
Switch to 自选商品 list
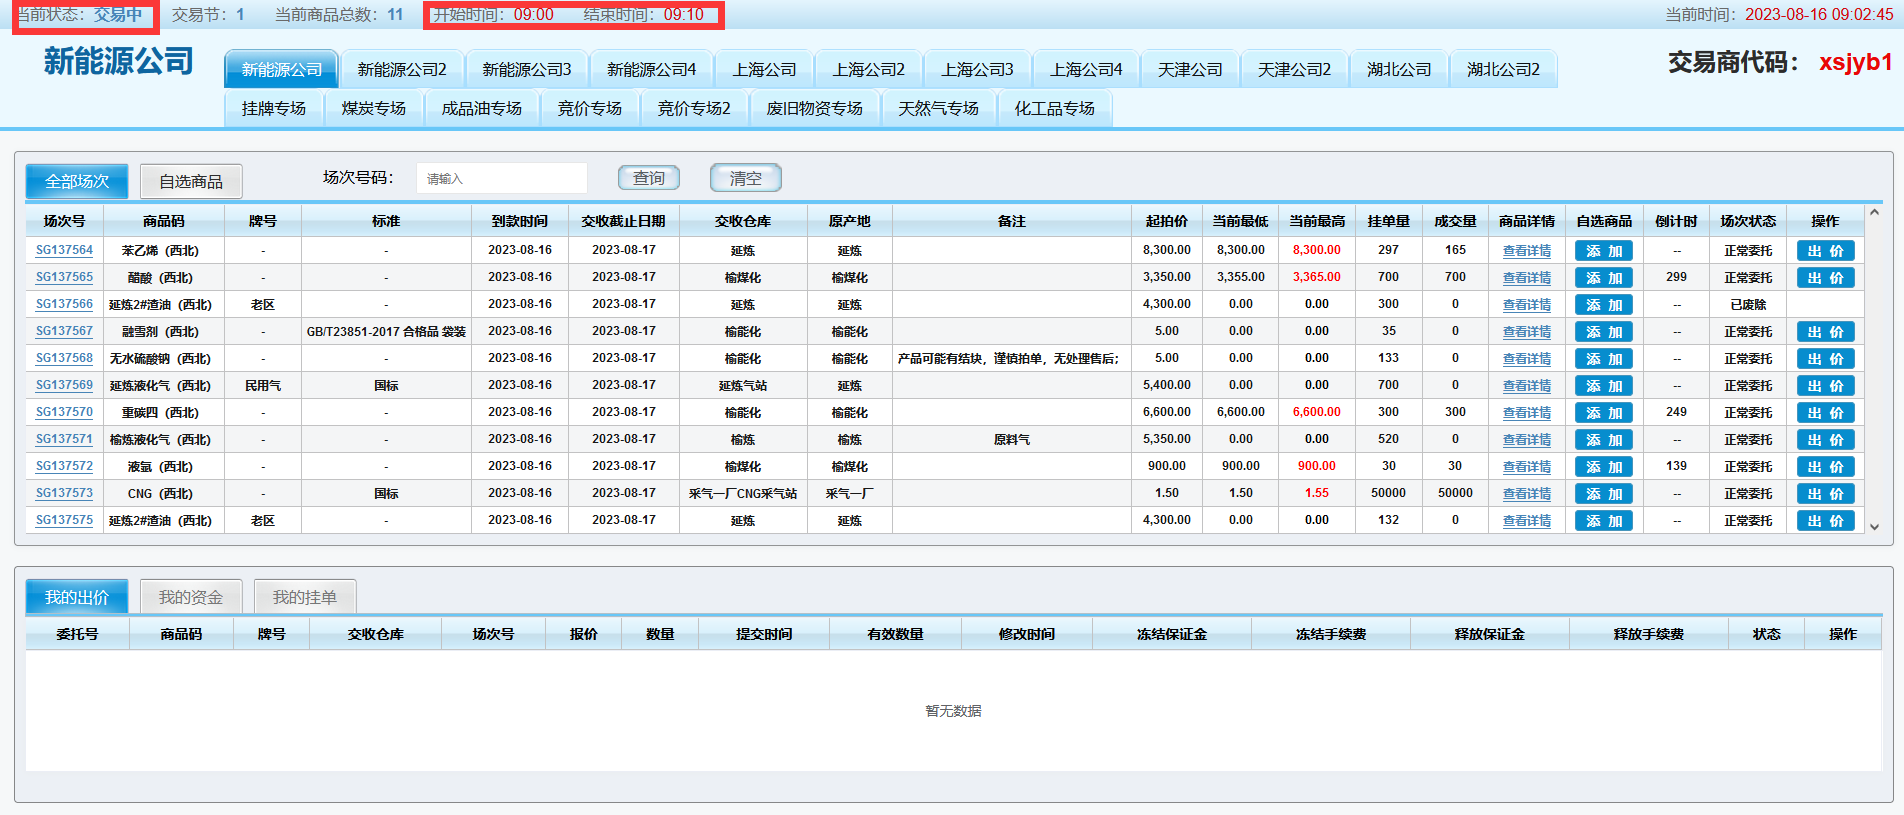click(x=191, y=181)
